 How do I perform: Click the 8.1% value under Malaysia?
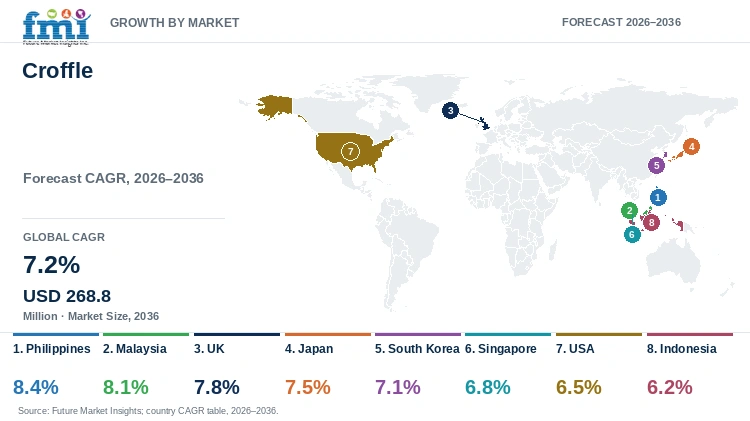tap(126, 387)
